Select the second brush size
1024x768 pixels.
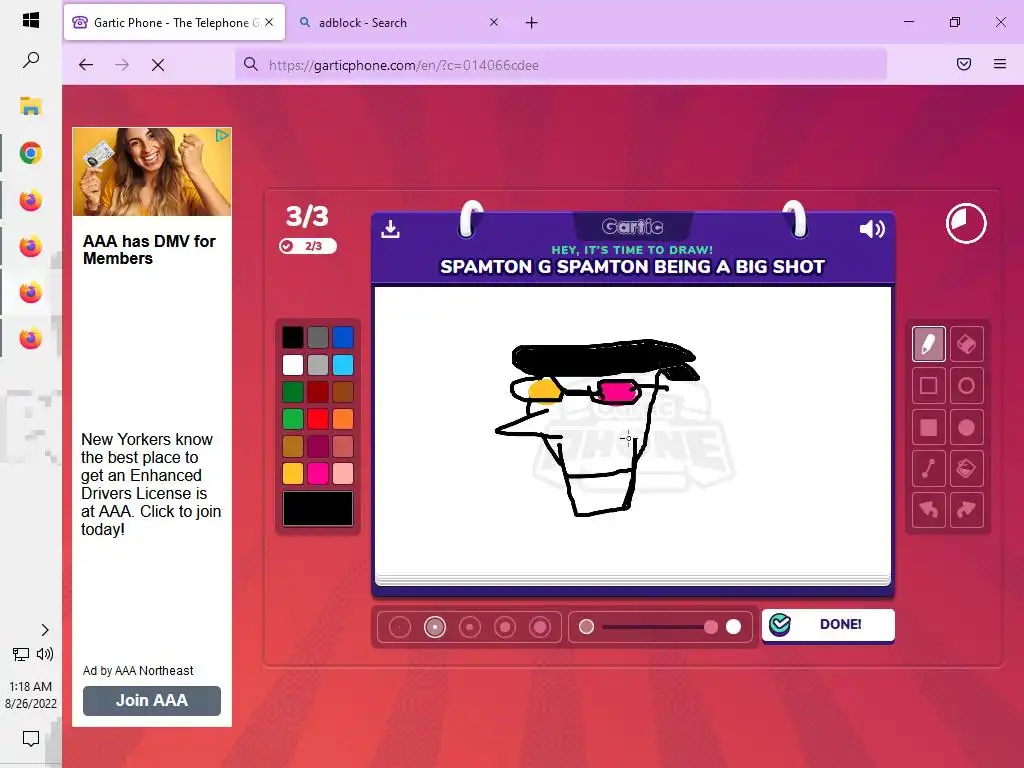435,627
